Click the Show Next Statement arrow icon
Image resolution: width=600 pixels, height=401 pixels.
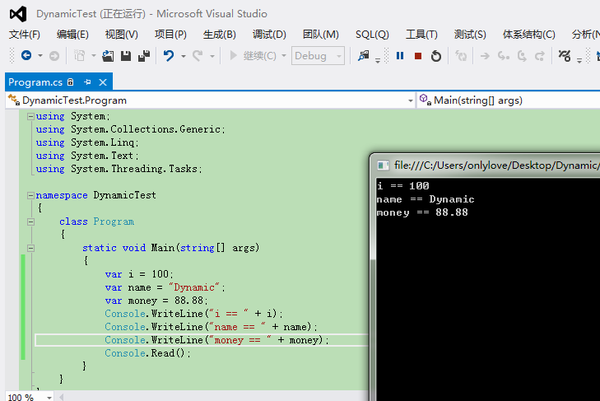(x=485, y=56)
